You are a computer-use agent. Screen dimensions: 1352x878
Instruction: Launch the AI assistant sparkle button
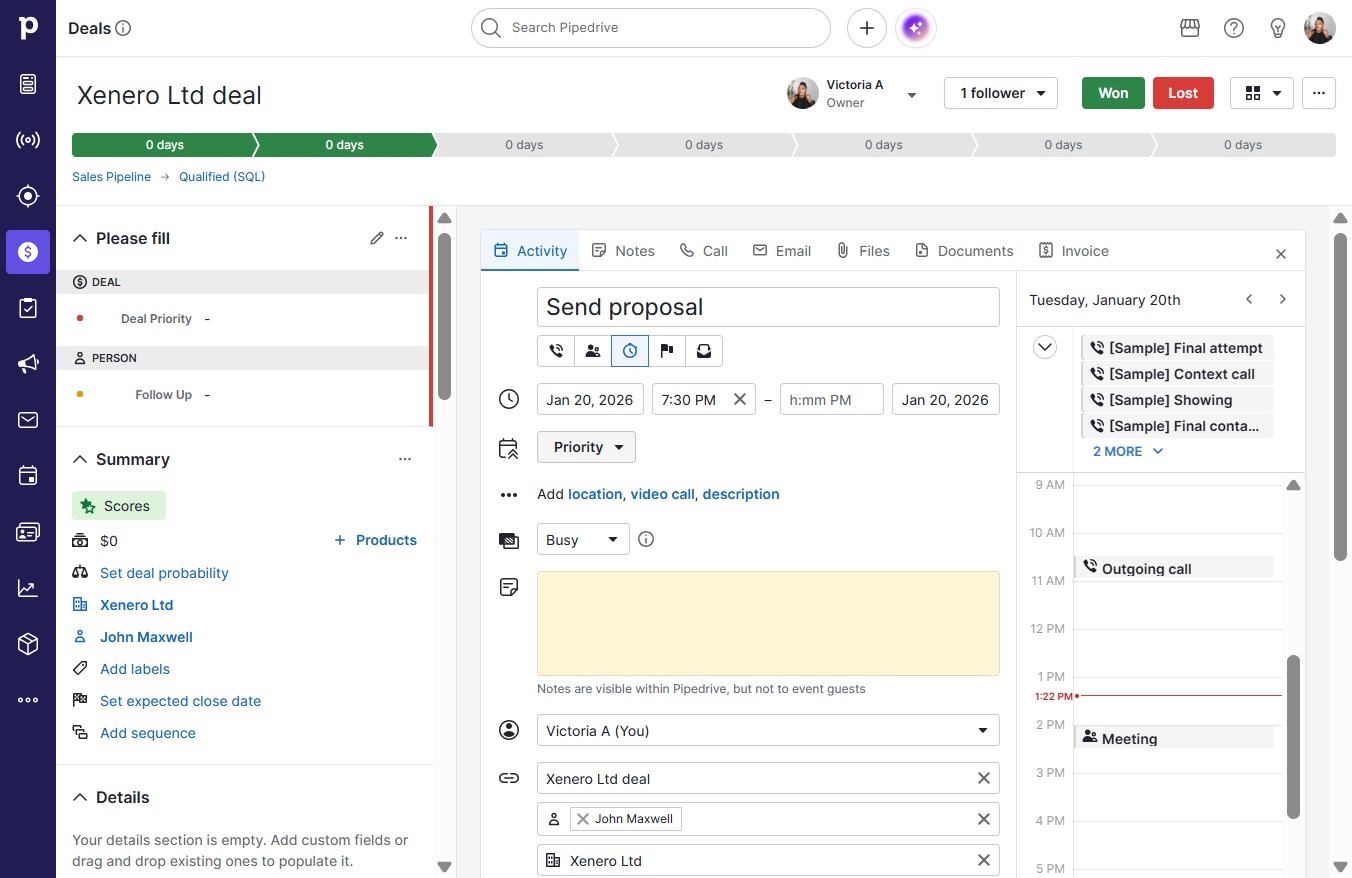(x=916, y=28)
